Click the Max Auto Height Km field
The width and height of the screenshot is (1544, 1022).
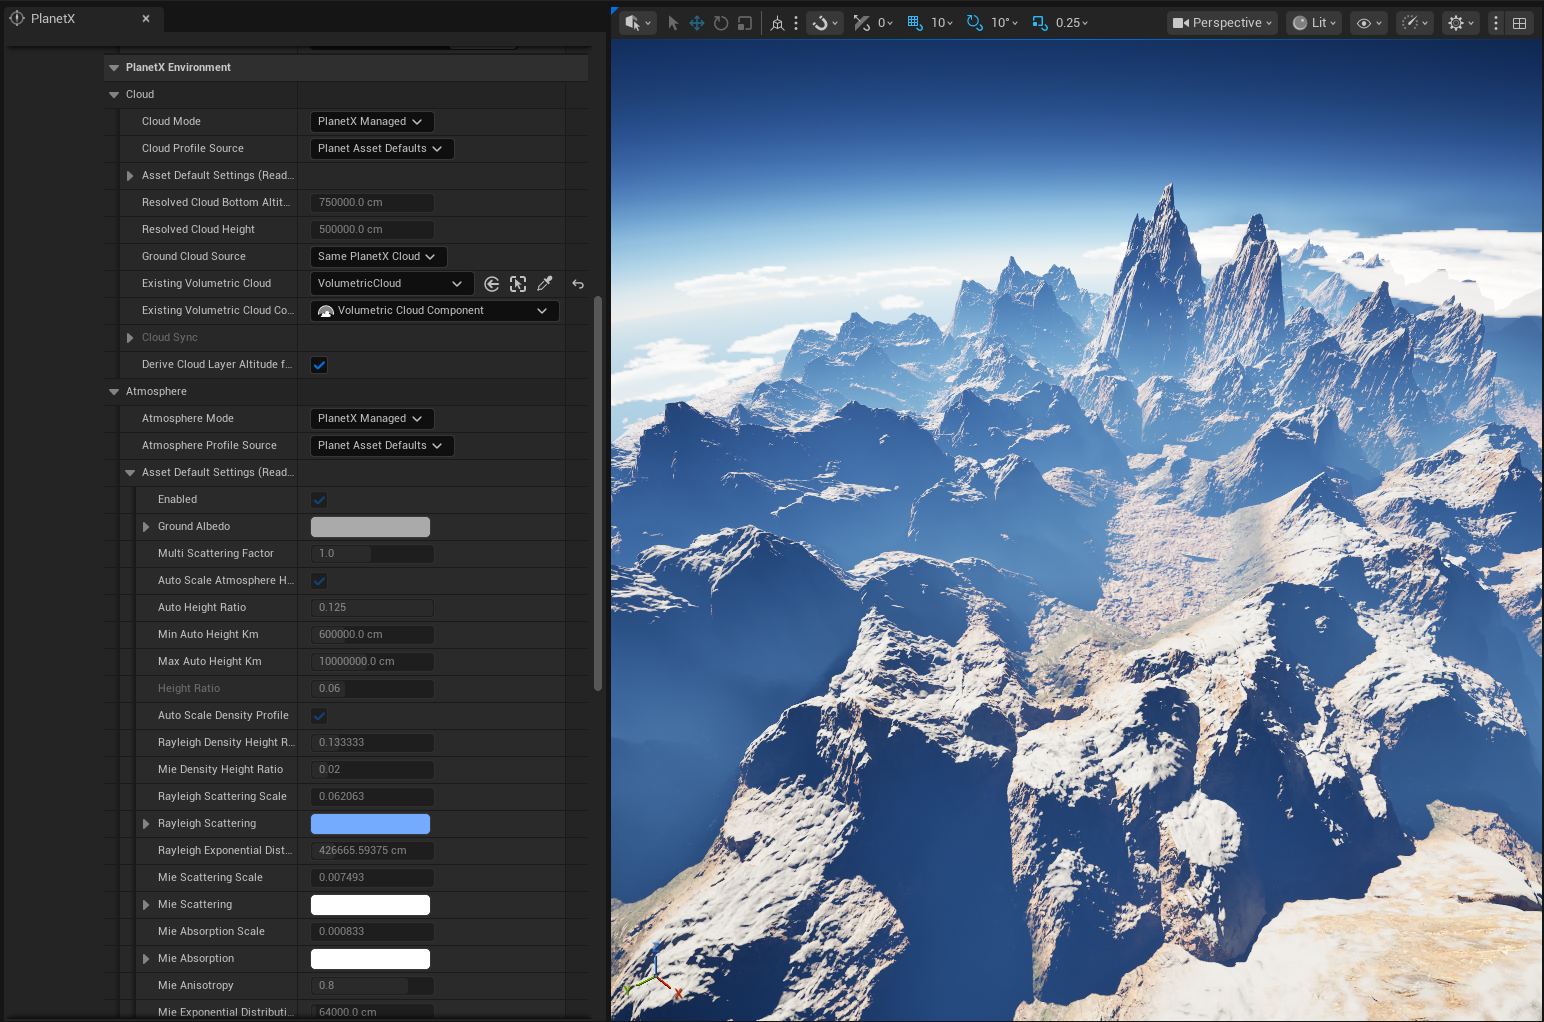pyautogui.click(x=372, y=662)
